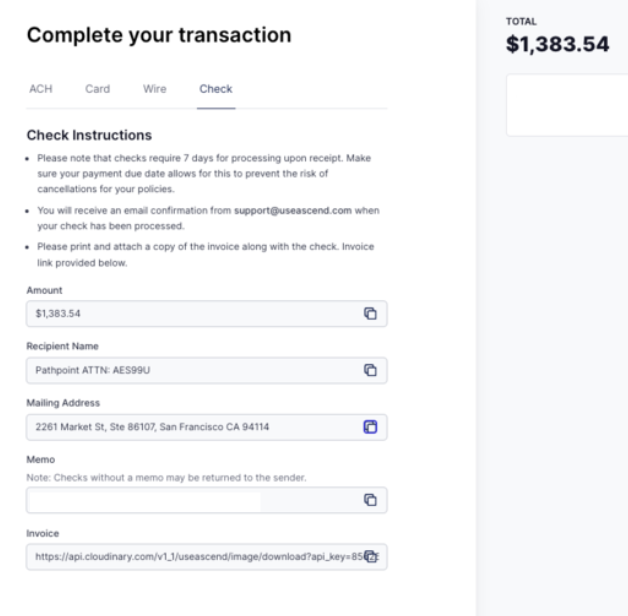The height and width of the screenshot is (616, 628).
Task: Copy the Amount value
Action: (369, 314)
